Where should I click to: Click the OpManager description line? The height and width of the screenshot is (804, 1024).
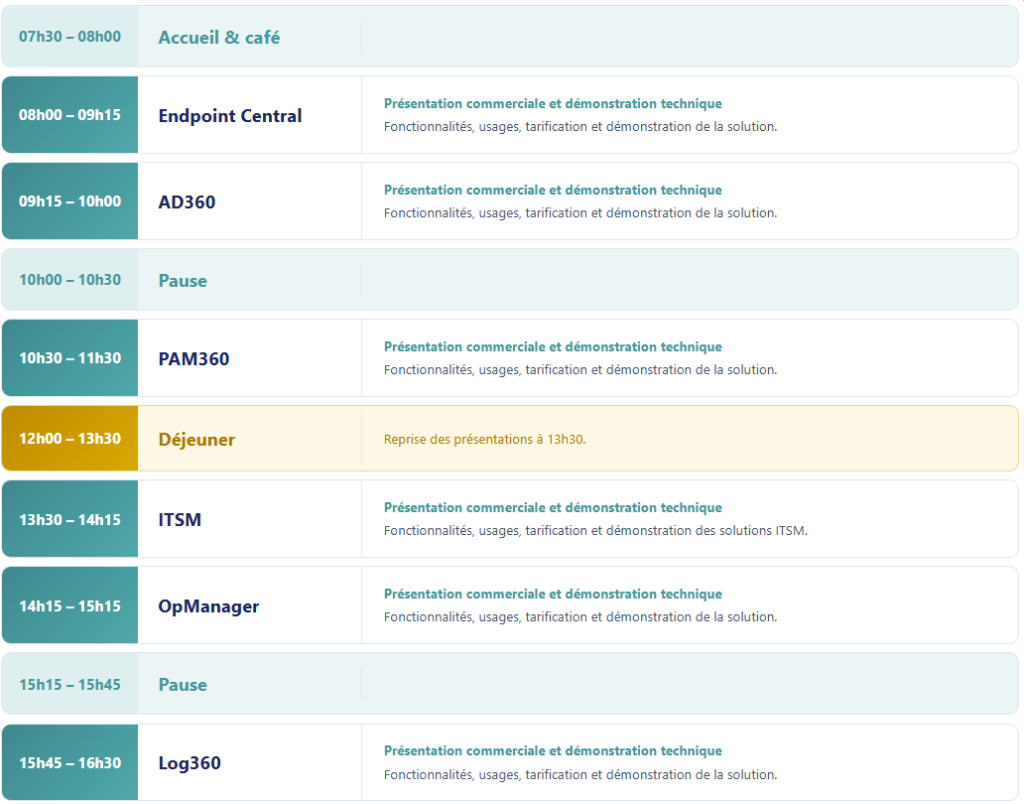point(580,617)
